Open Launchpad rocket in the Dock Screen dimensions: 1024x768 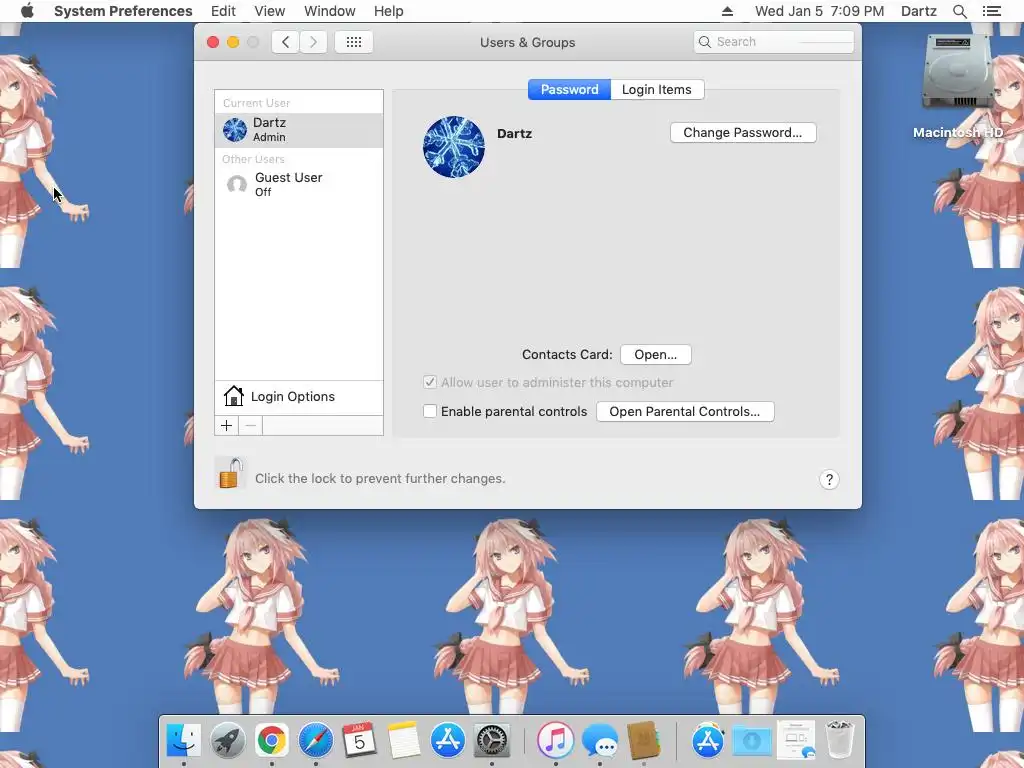[x=228, y=741]
